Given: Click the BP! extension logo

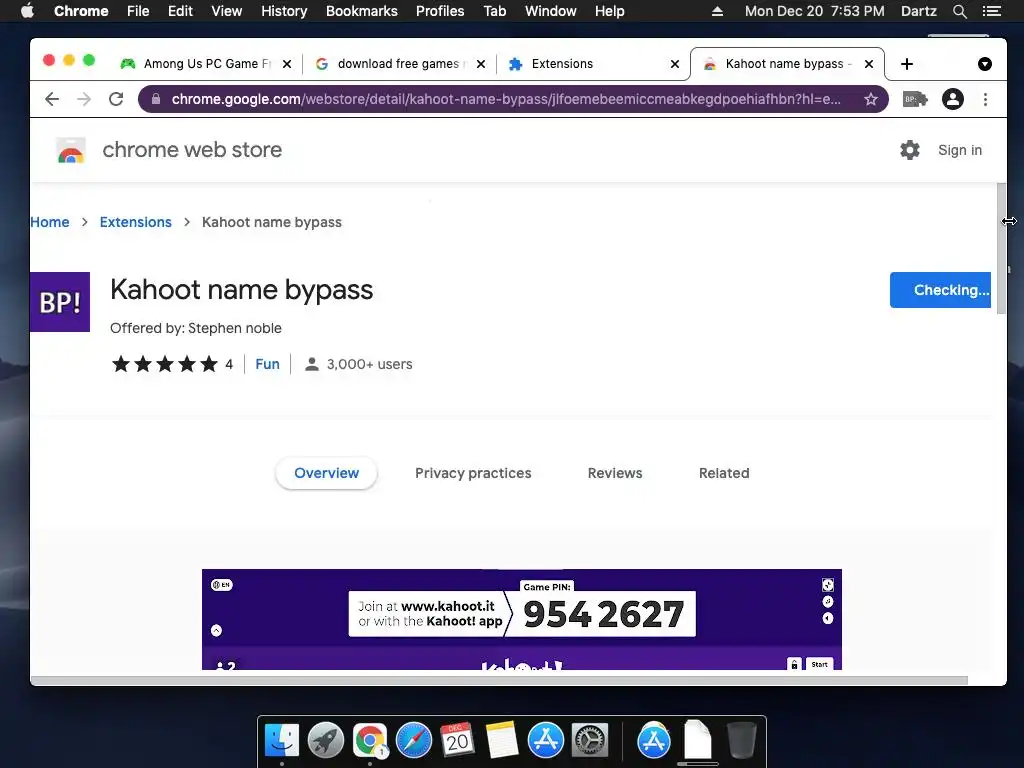Looking at the screenshot, I should [60, 302].
